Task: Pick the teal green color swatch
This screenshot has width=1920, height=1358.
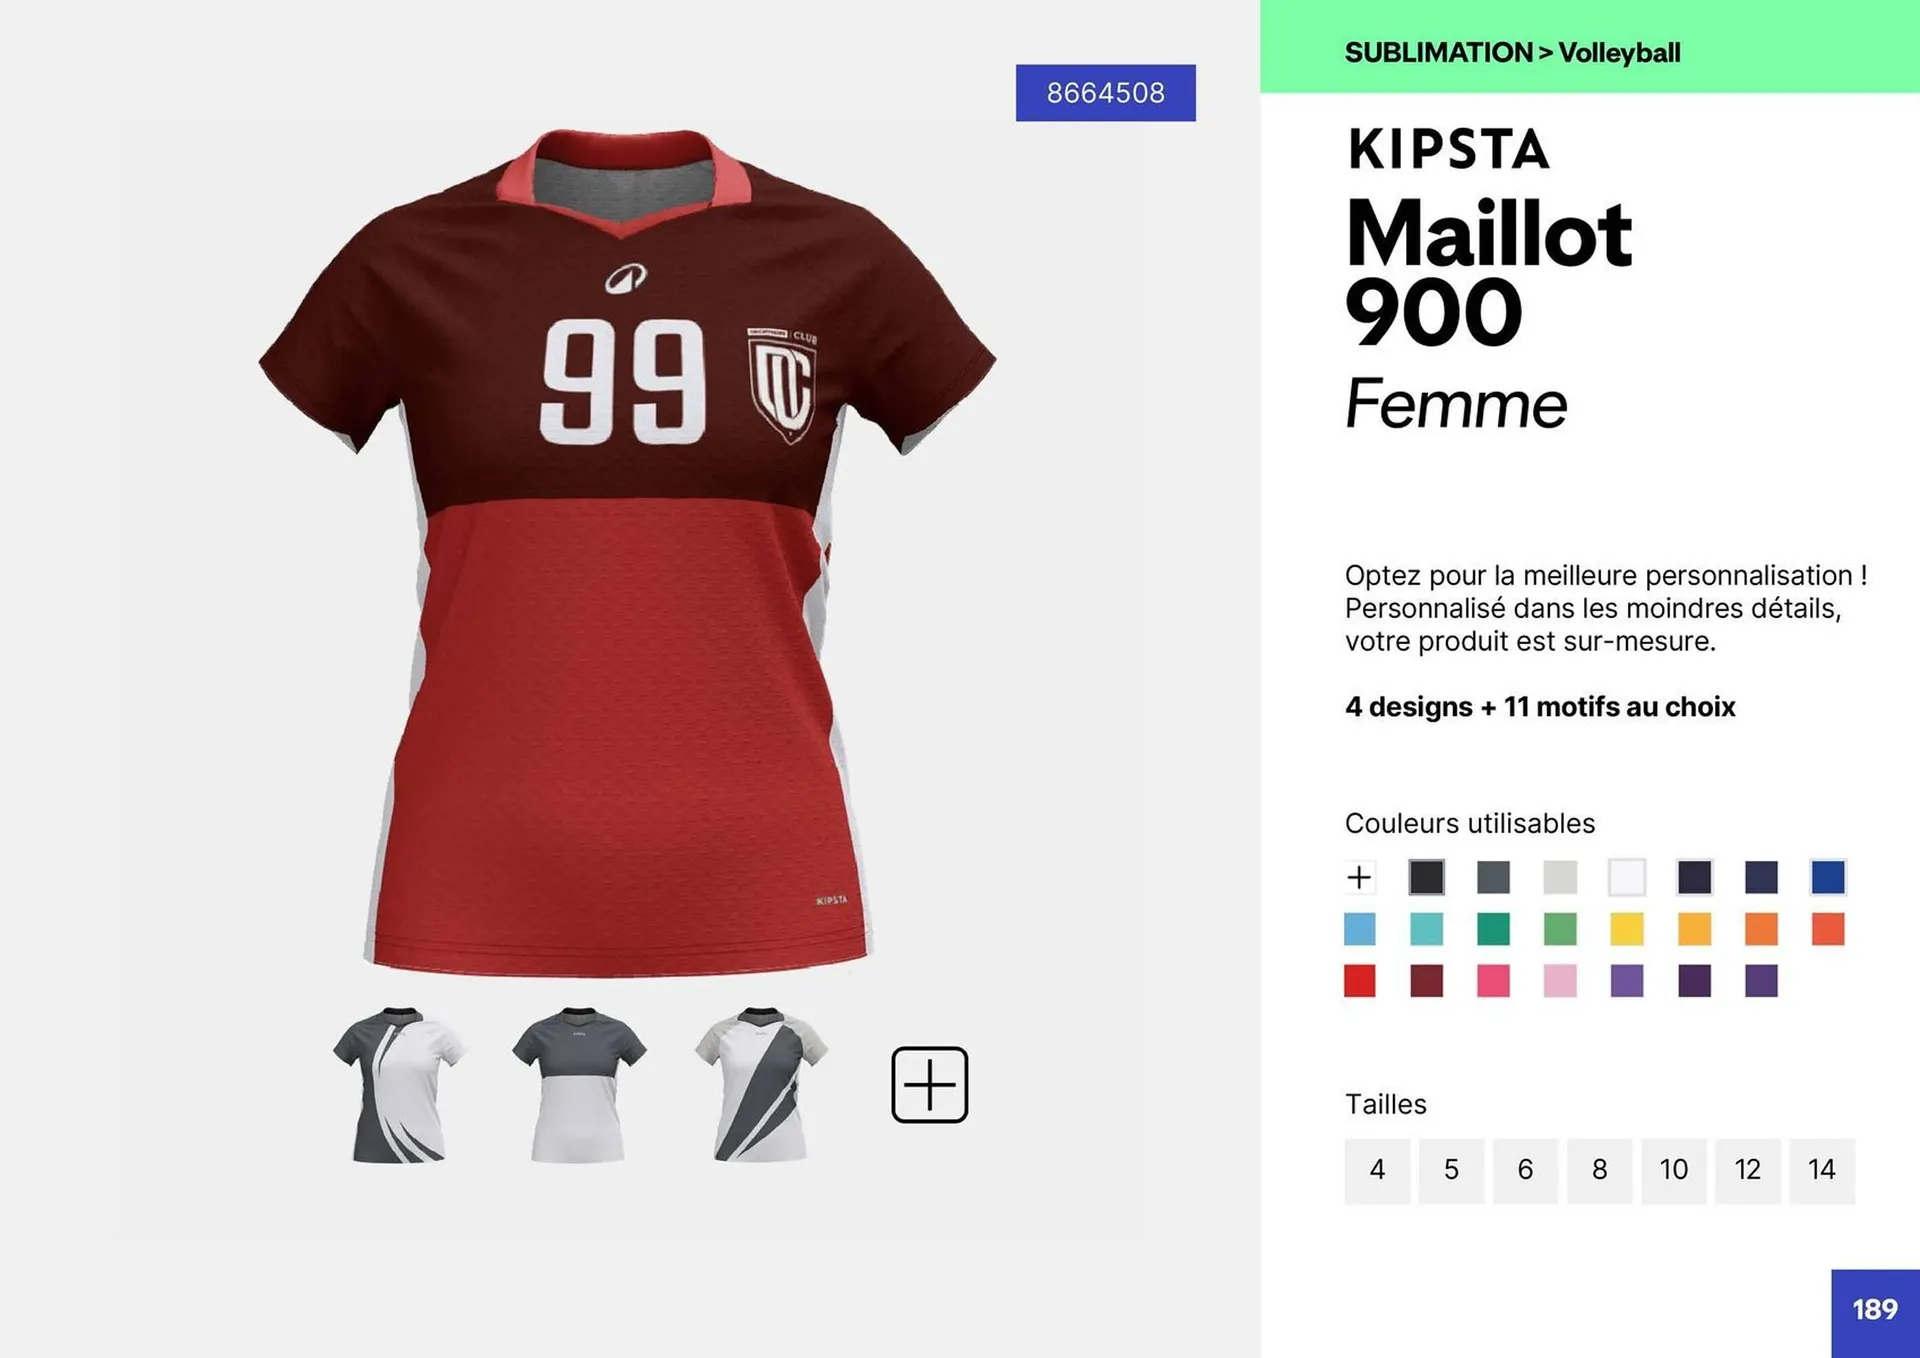Action: click(x=1493, y=929)
